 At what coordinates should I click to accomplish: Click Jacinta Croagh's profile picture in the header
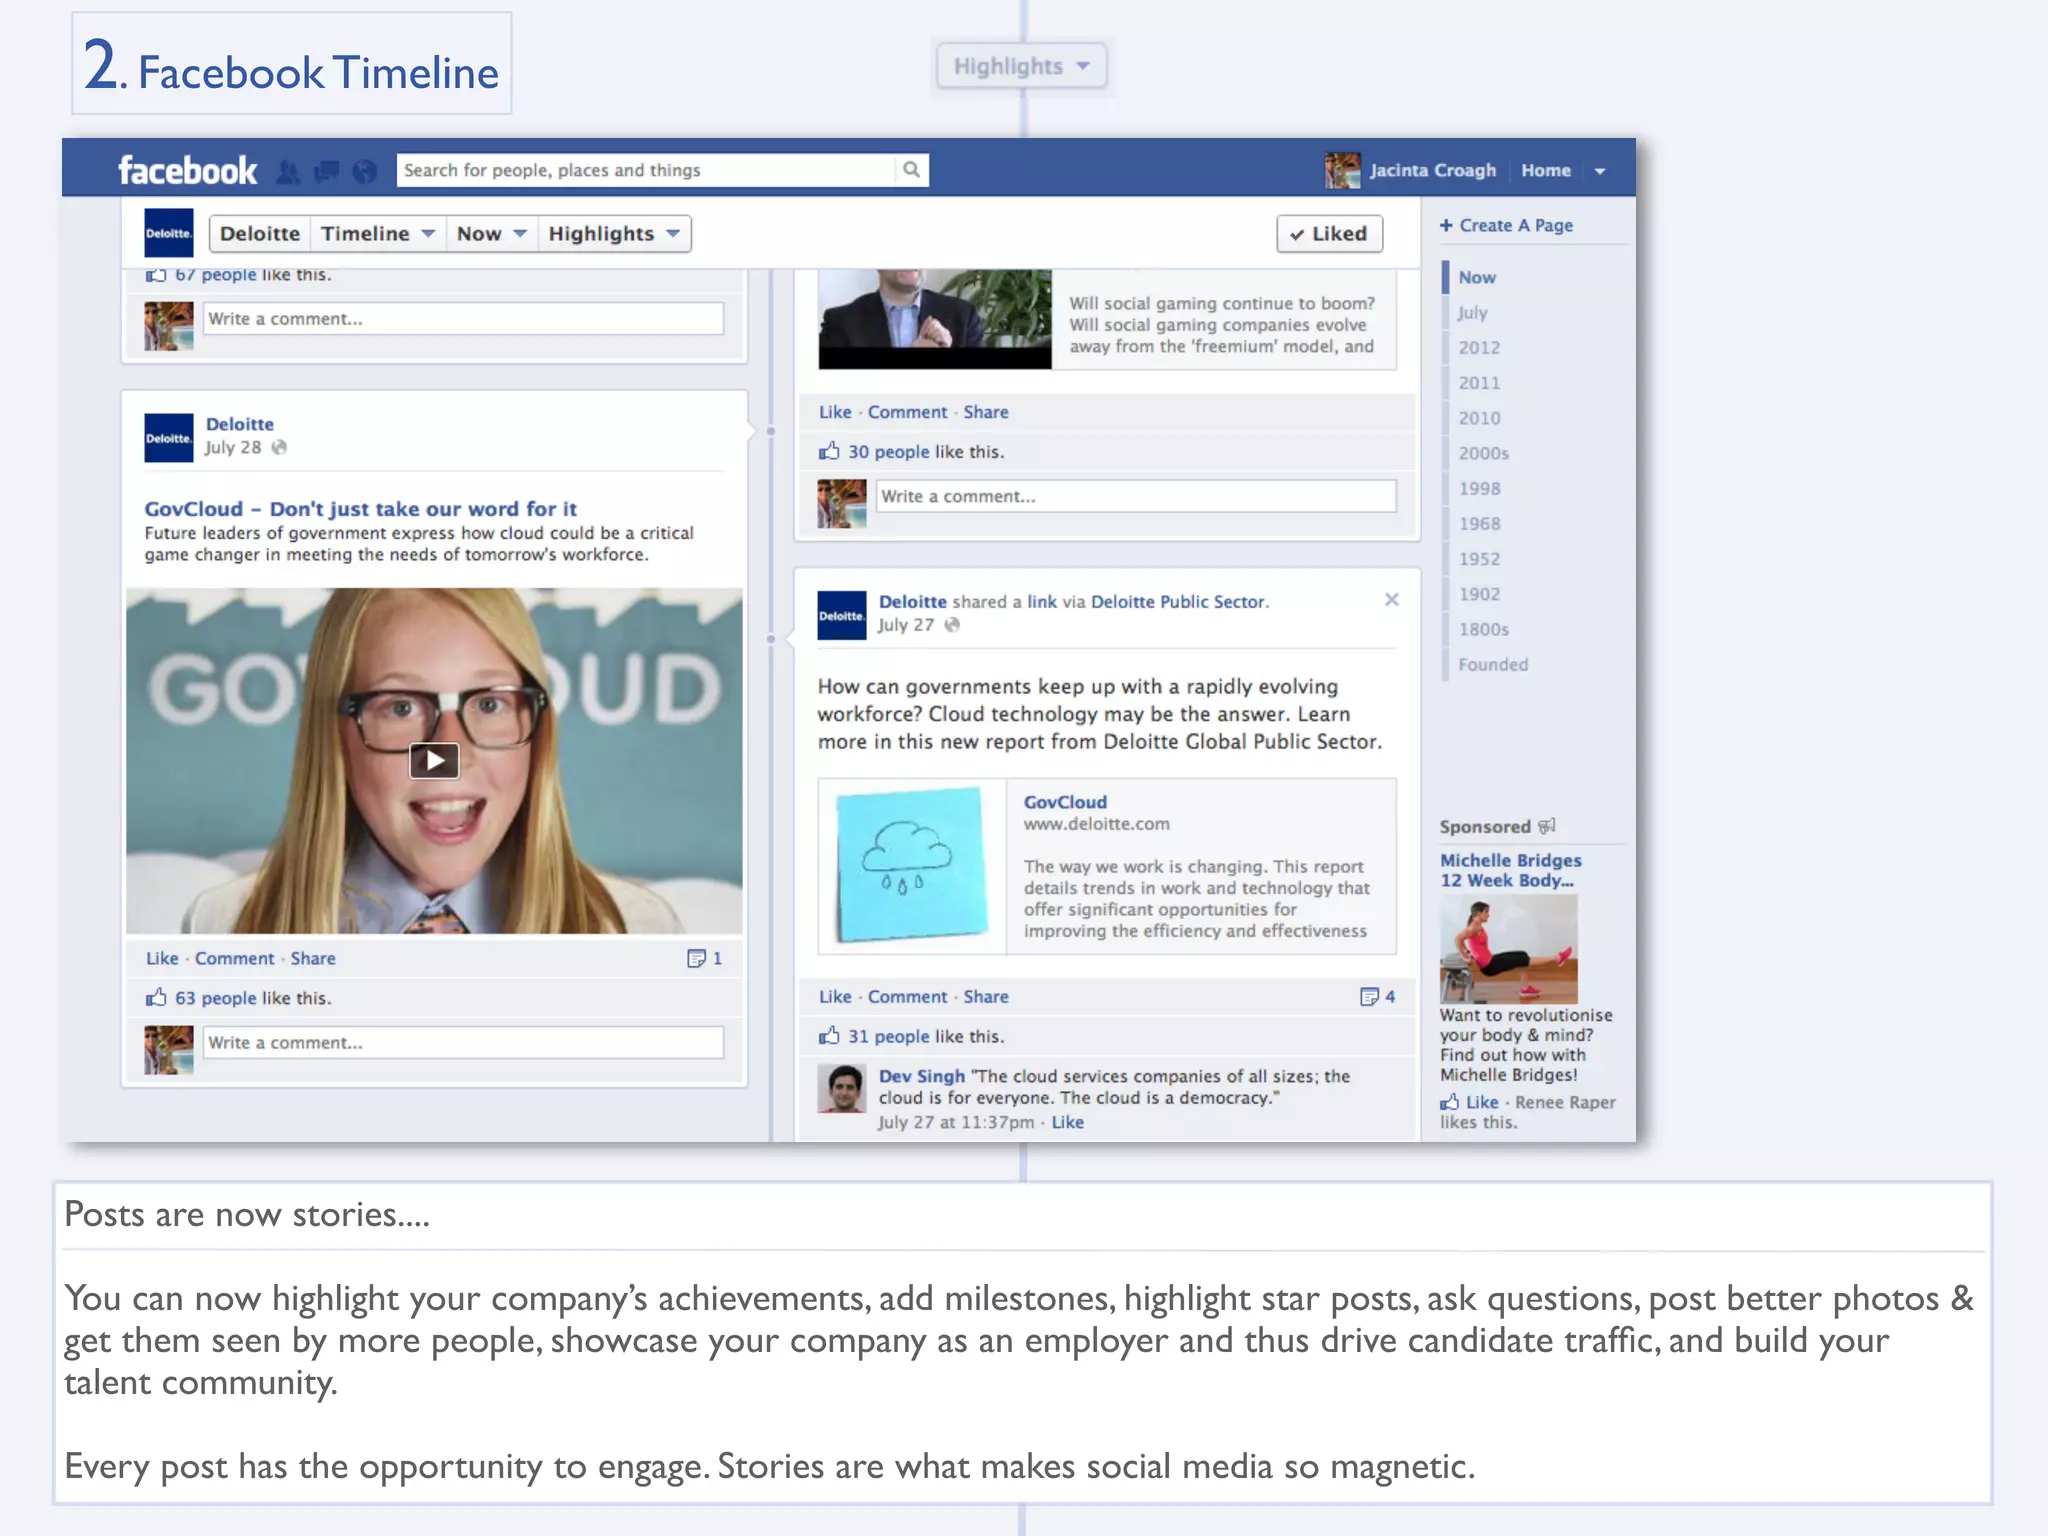(x=1343, y=170)
